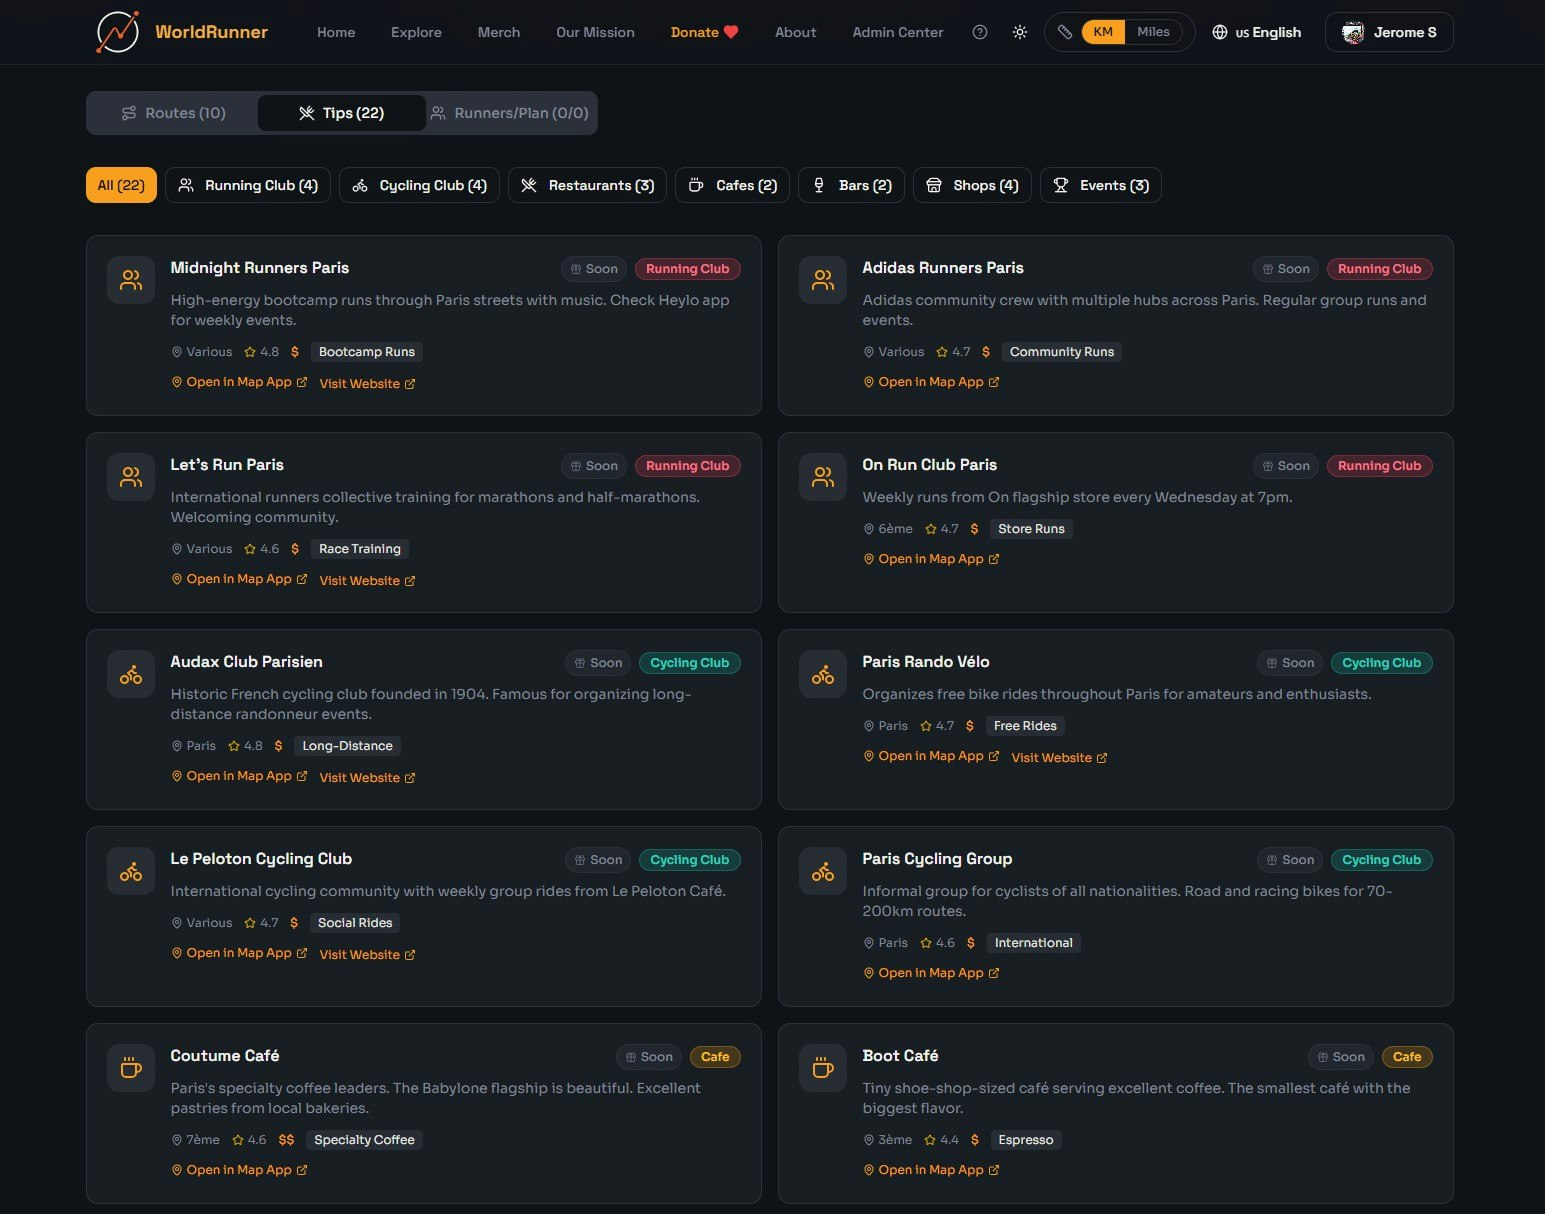This screenshot has width=1545, height=1214.
Task: Switch to Tips (22) tab
Action: pyautogui.click(x=341, y=113)
